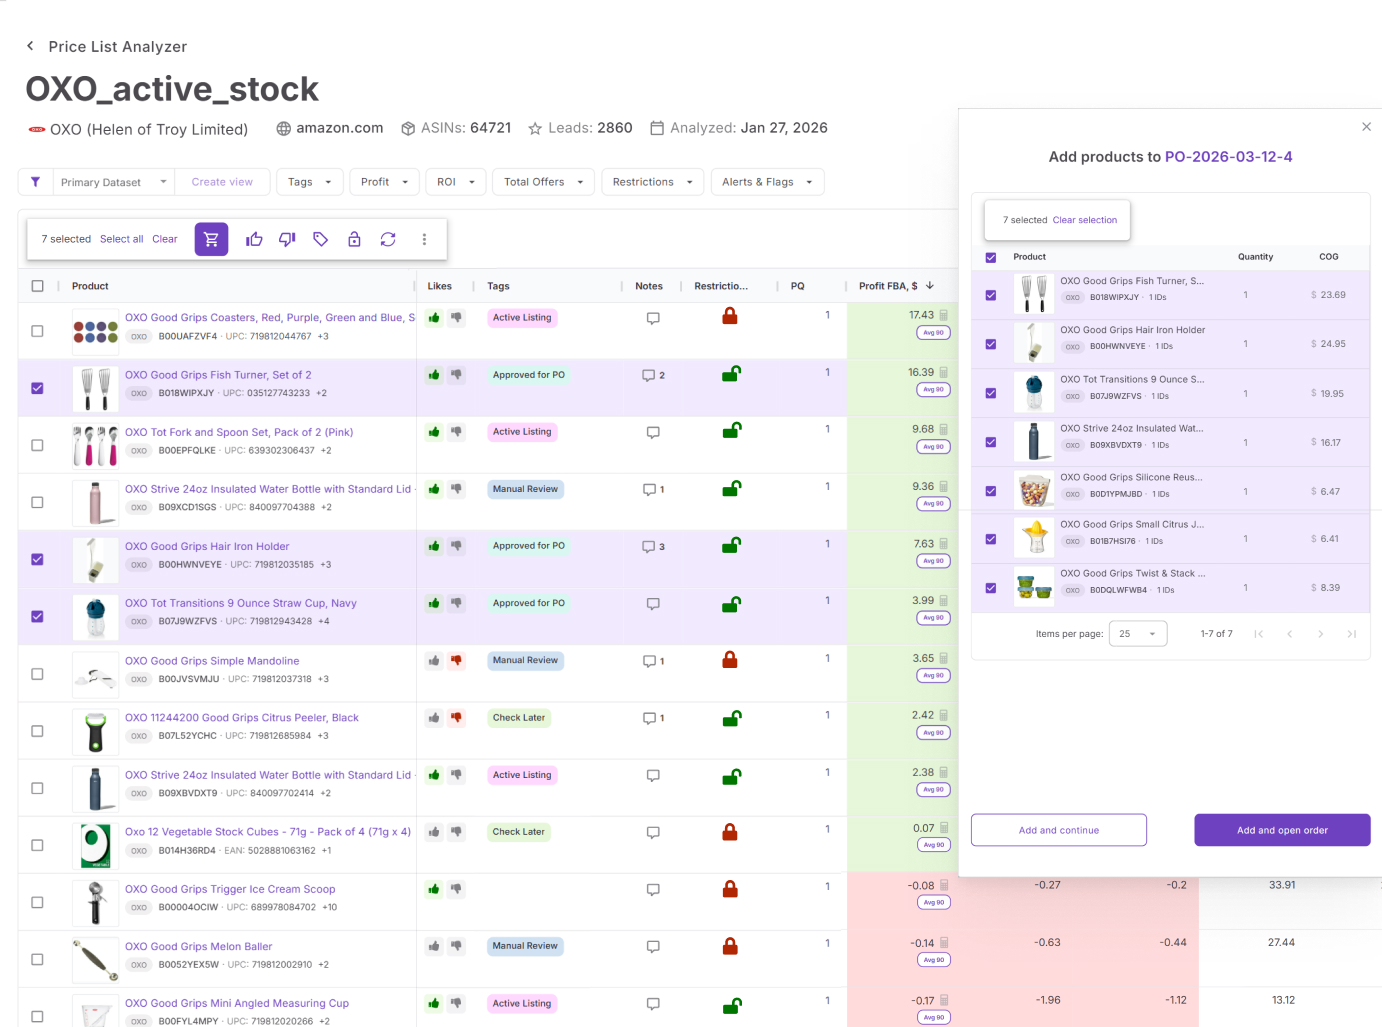Open the Restrictions filter dropdown
This screenshot has height=1027, width=1382.
pos(652,182)
